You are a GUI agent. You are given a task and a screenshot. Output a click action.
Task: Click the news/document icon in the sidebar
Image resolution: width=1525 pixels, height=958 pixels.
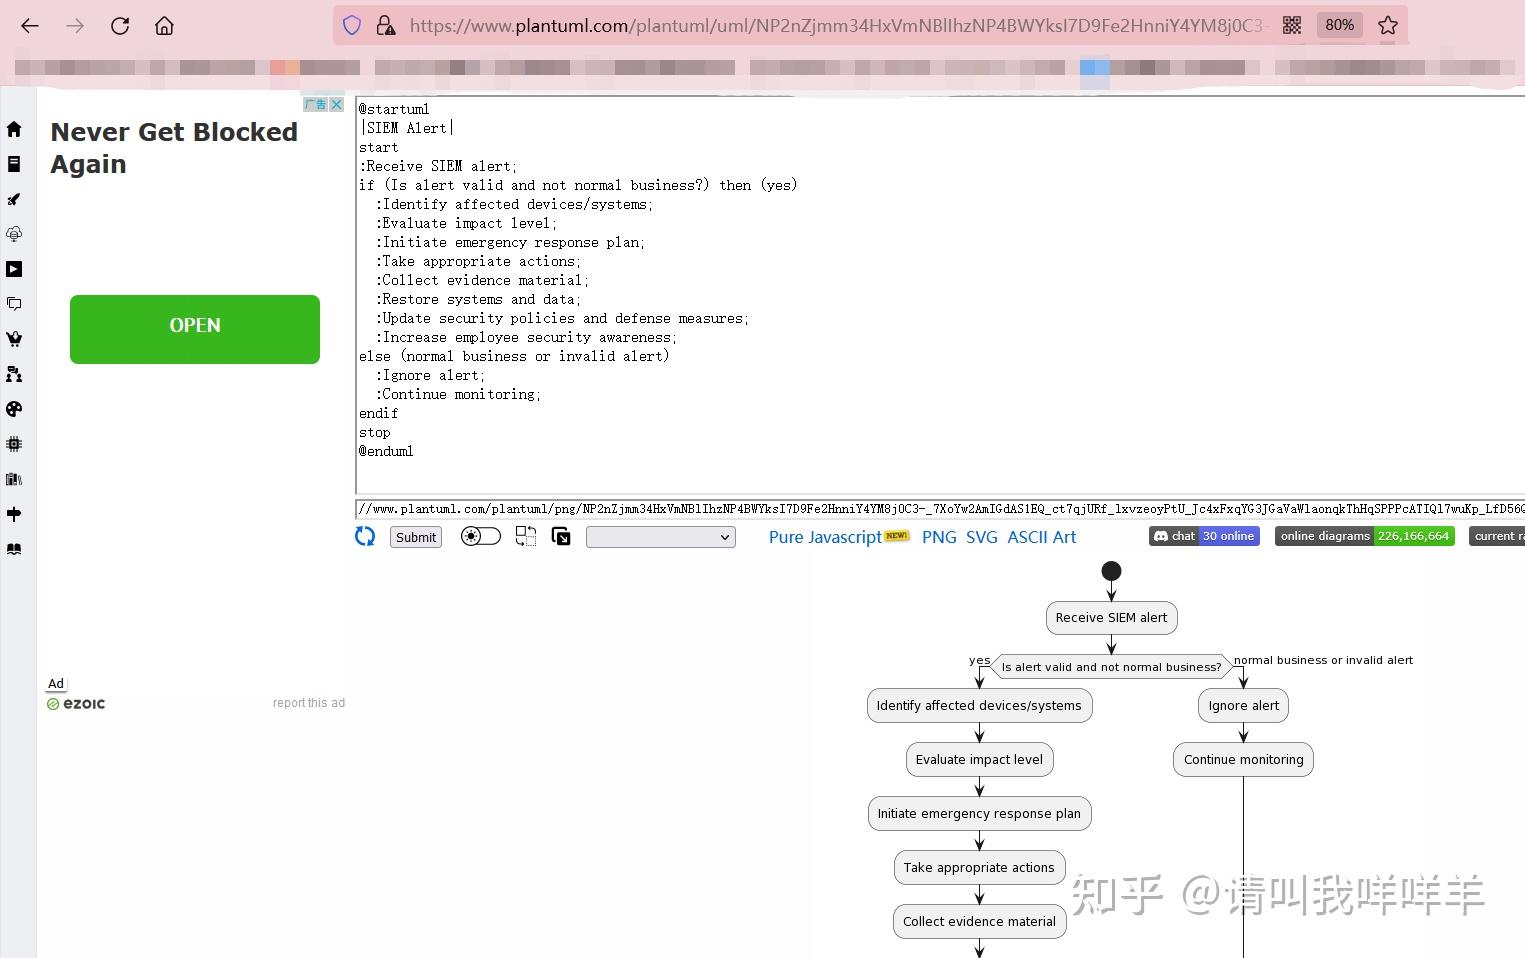[x=14, y=164]
